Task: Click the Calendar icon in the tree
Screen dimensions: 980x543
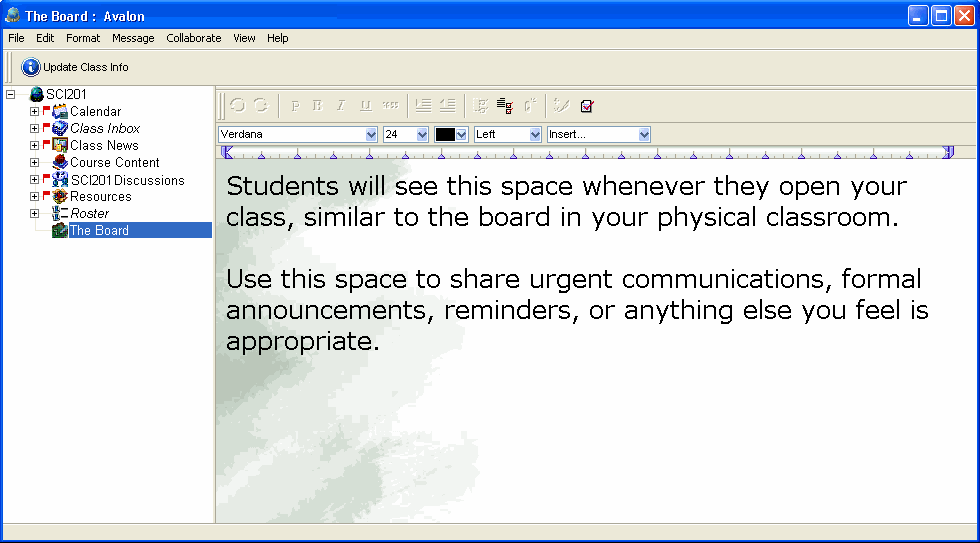Action: click(x=60, y=112)
